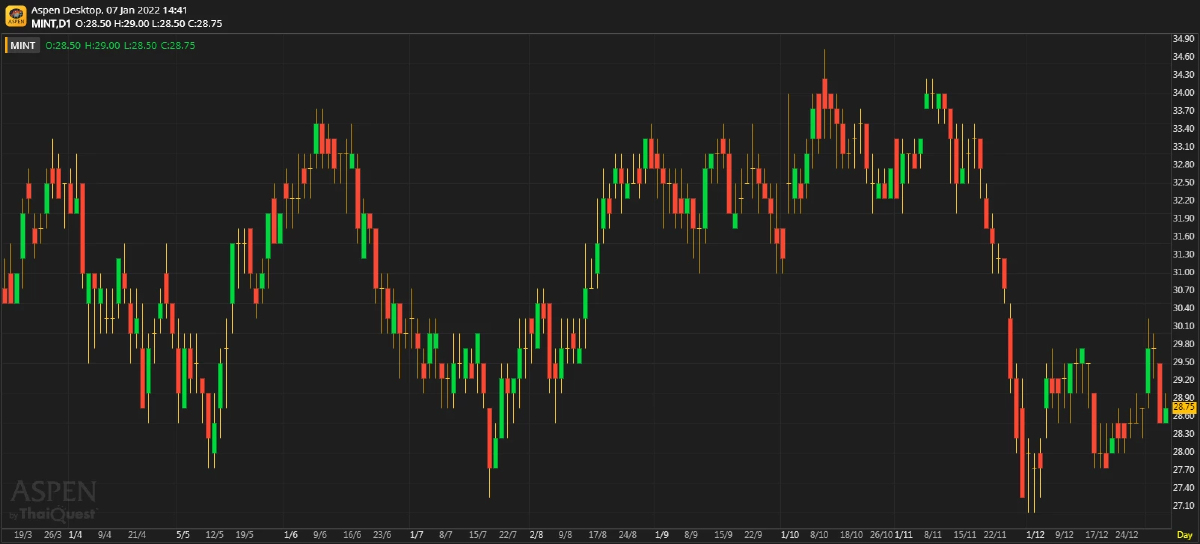Click the 30.40 price axis label
This screenshot has height=544, width=1200.
coord(1184,307)
